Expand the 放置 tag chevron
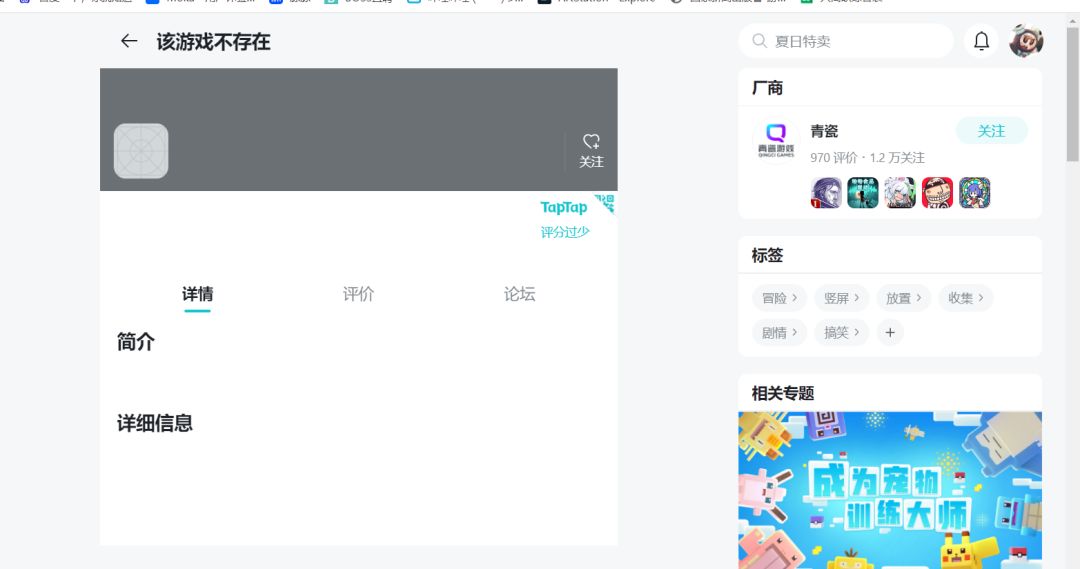The width and height of the screenshot is (1080, 569). (x=918, y=298)
